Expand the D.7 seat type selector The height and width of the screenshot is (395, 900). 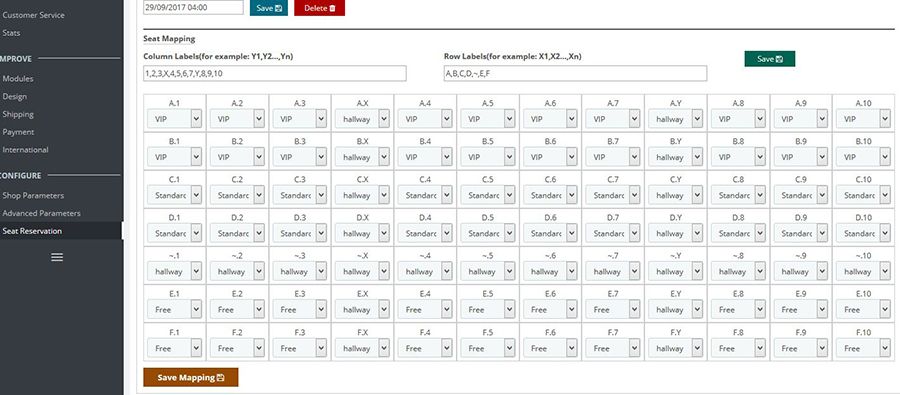coord(613,233)
